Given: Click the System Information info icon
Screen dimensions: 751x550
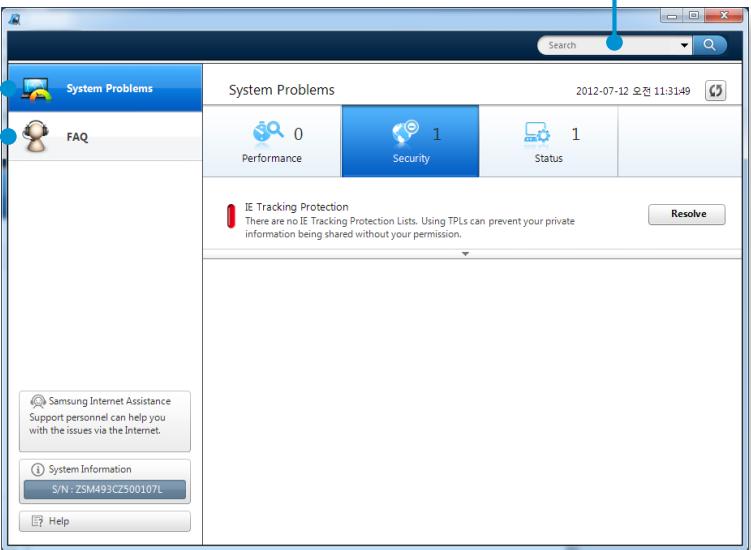Looking at the screenshot, I should pos(38,470).
